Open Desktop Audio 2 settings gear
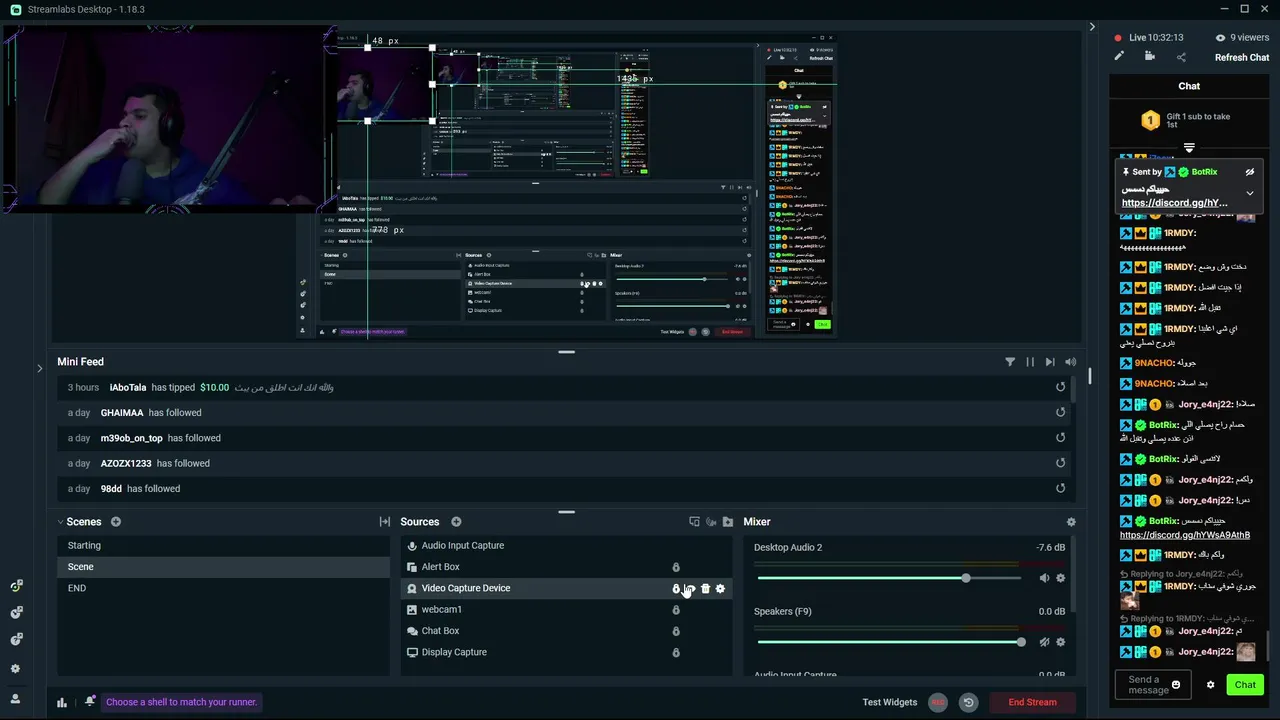This screenshot has height=720, width=1280. [1061, 578]
